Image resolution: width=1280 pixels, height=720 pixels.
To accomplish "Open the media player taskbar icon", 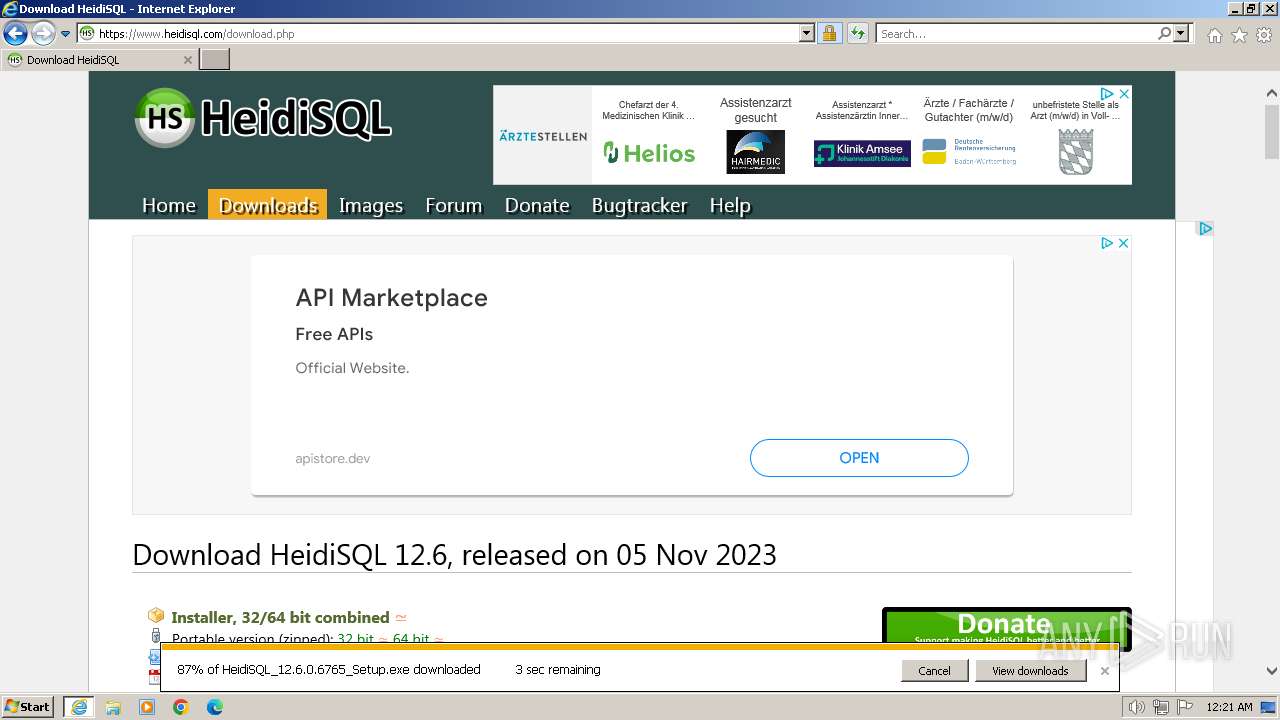I will [x=147, y=707].
